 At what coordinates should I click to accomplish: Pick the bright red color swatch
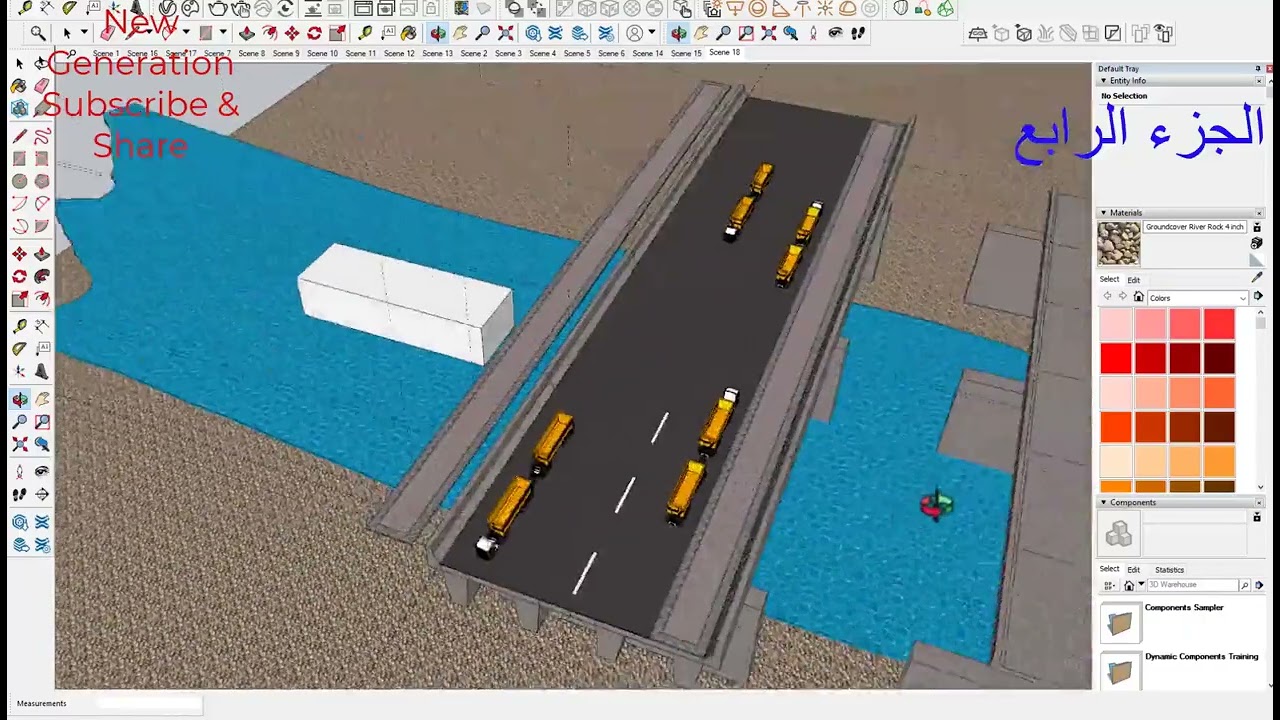(1116, 358)
